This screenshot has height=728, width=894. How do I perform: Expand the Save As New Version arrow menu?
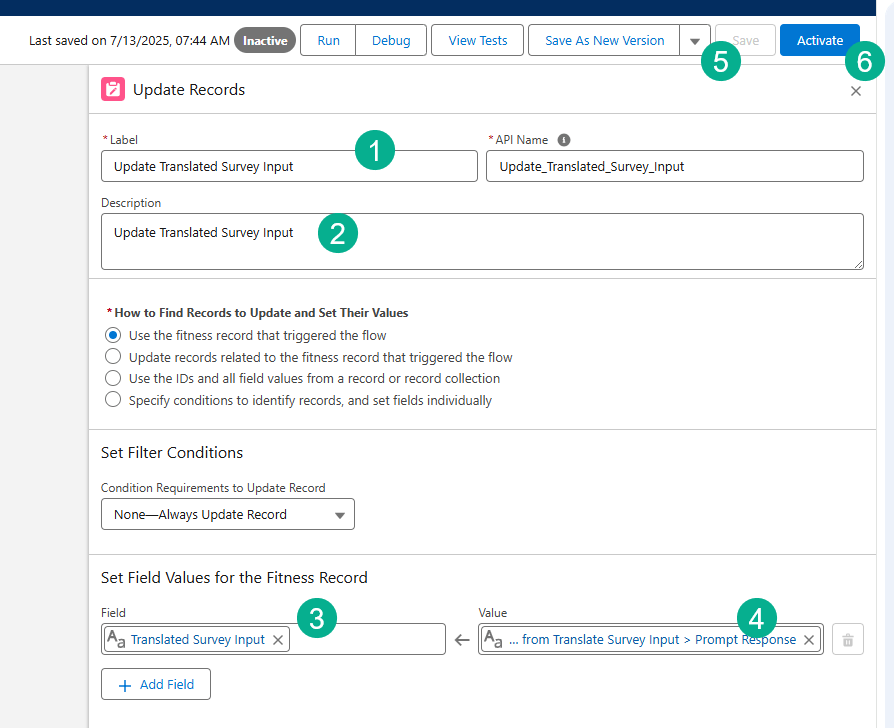pos(695,41)
